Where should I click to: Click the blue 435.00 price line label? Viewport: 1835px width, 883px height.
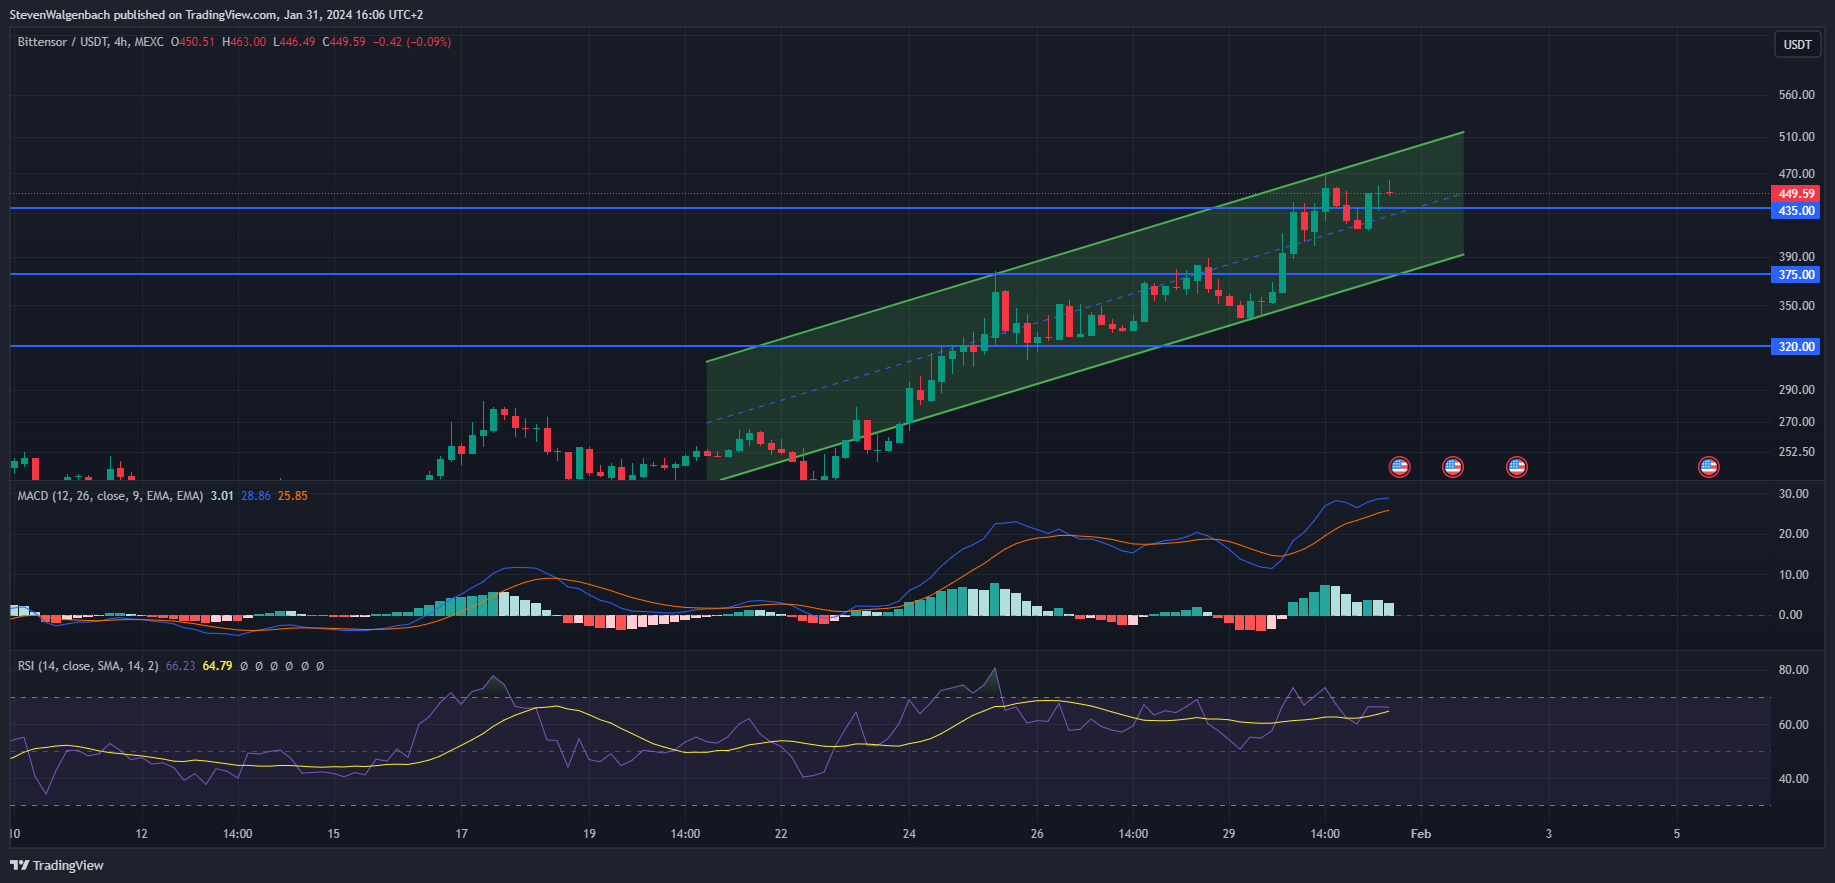pos(1796,211)
